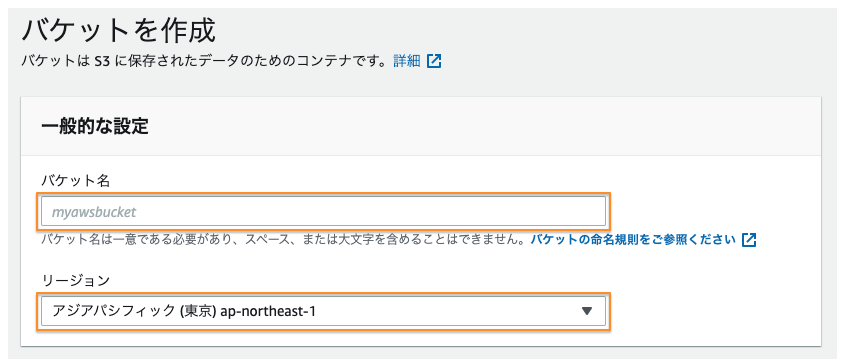Select the アジアパシフィック (東京) region value
The height and width of the screenshot is (364, 844).
135,311
